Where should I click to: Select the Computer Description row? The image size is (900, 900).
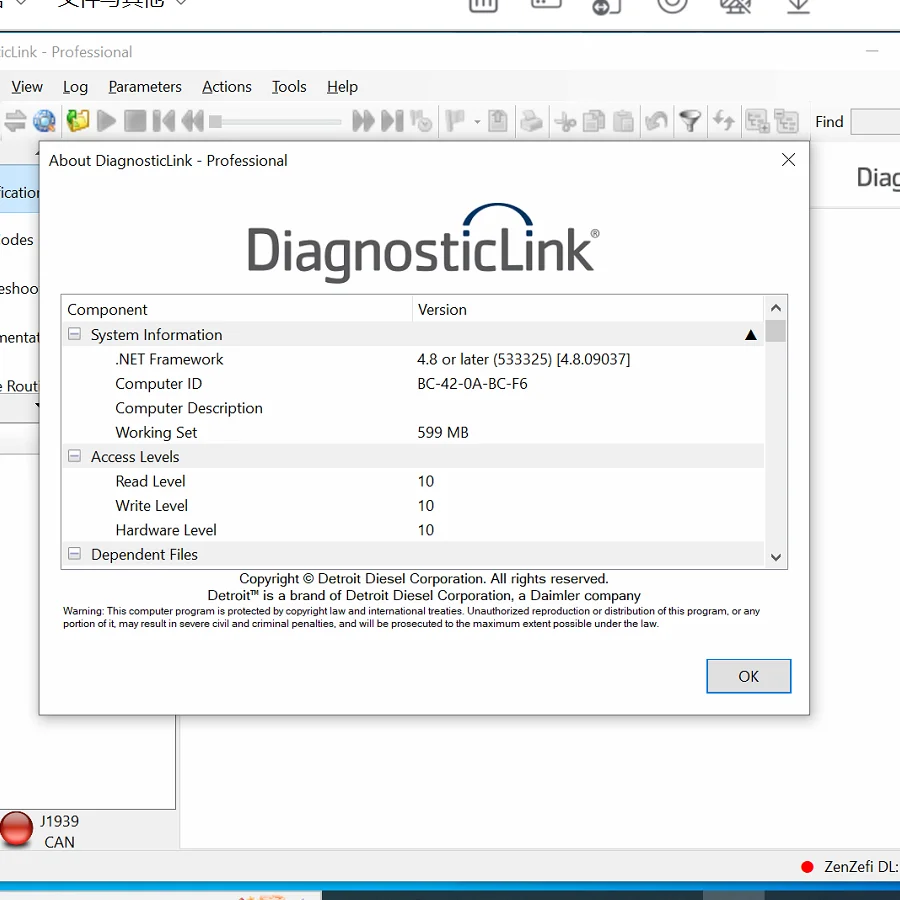point(413,408)
